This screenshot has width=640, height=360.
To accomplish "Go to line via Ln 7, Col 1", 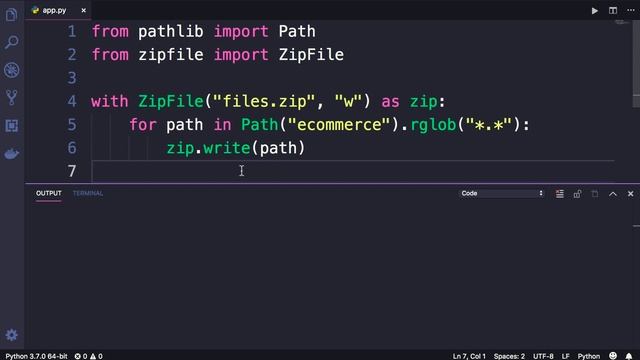I will tap(469, 356).
